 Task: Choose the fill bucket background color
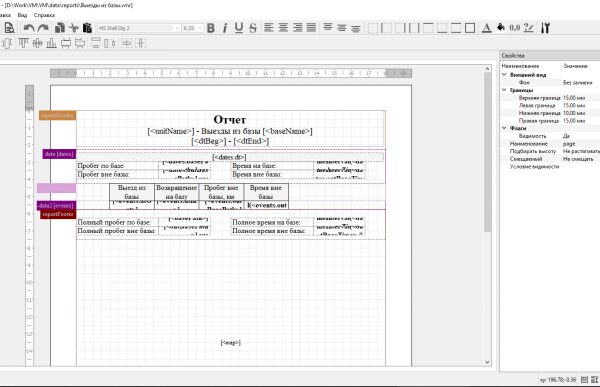click(x=501, y=27)
